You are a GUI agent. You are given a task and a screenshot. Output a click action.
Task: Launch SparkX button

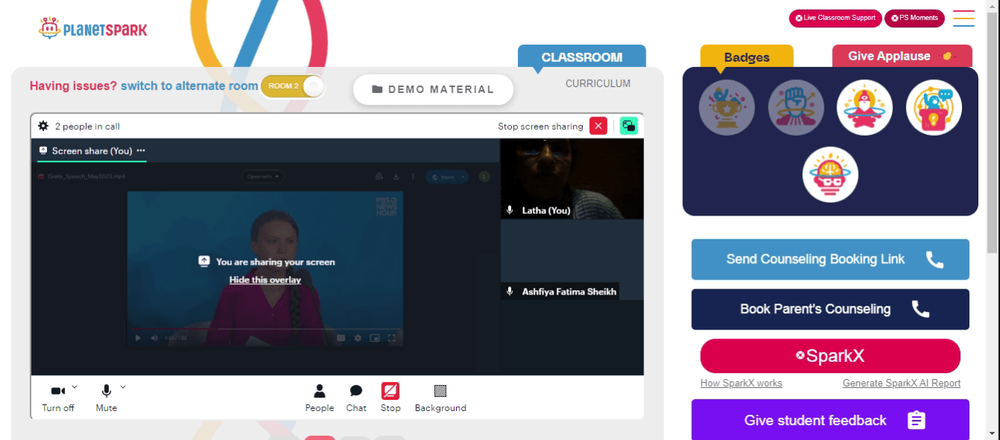[x=830, y=356]
